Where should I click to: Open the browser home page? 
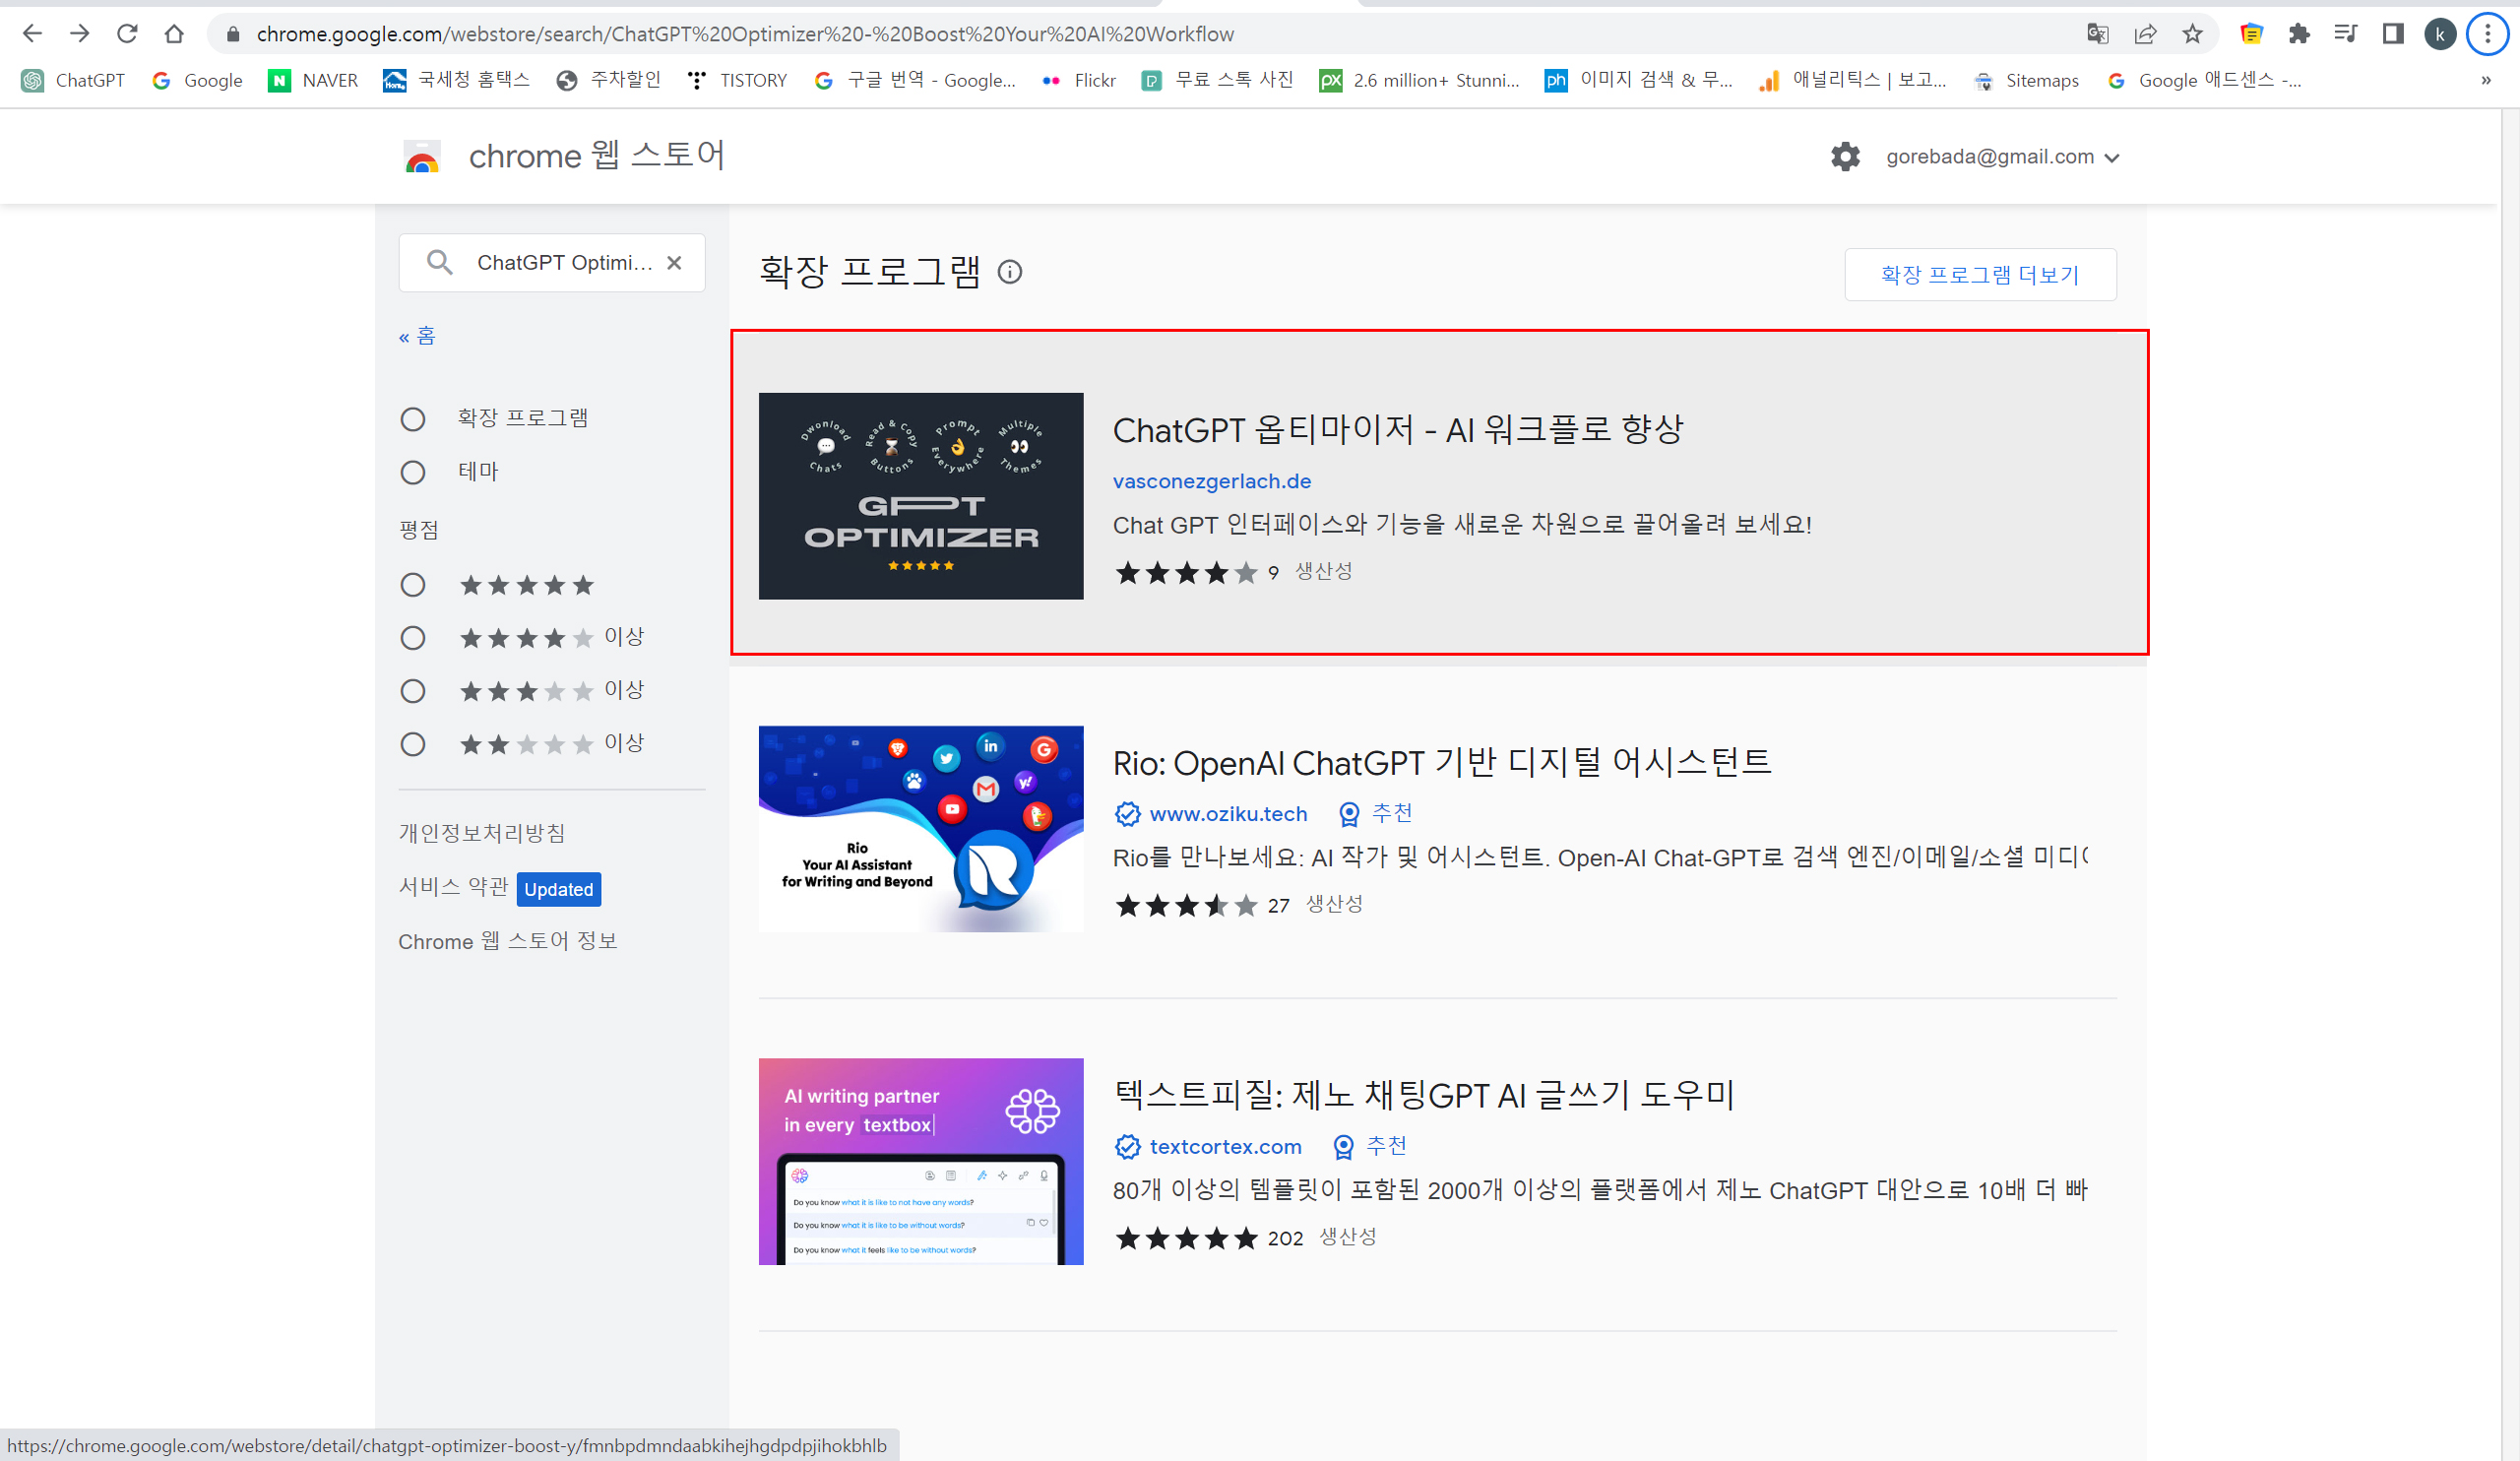click(x=174, y=34)
